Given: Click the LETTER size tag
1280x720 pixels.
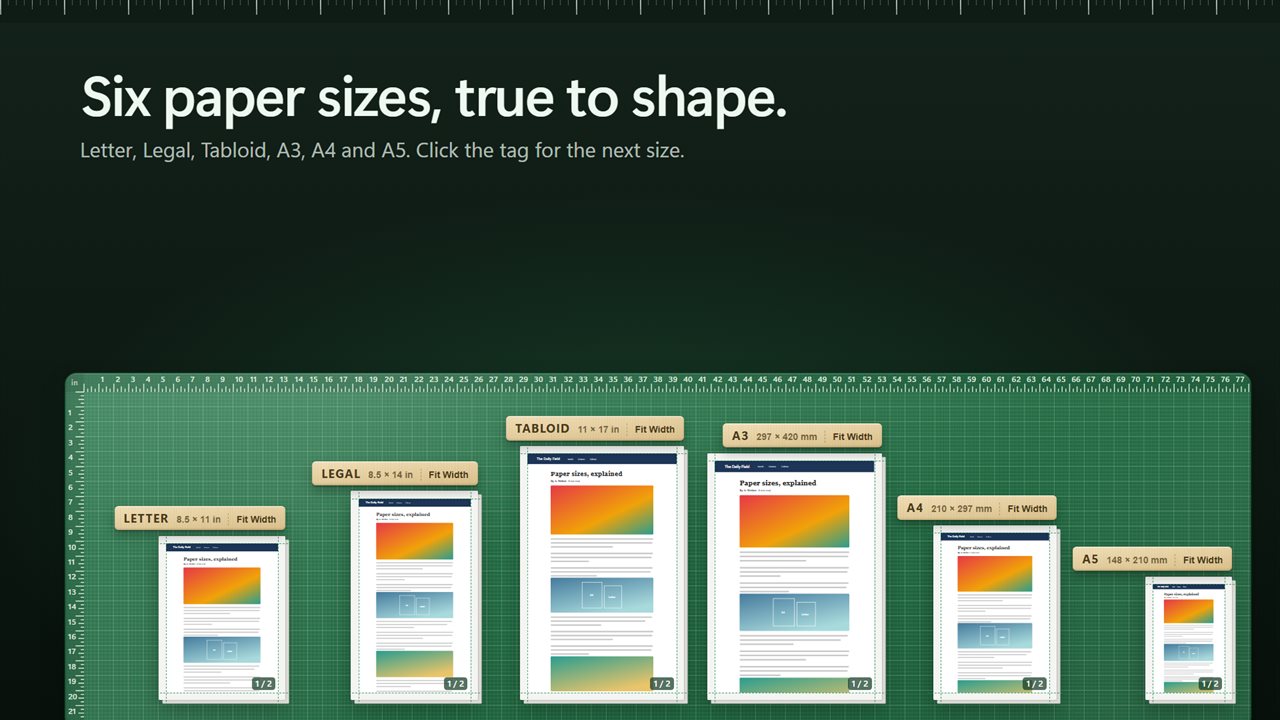Looking at the screenshot, I should click(x=172, y=519).
